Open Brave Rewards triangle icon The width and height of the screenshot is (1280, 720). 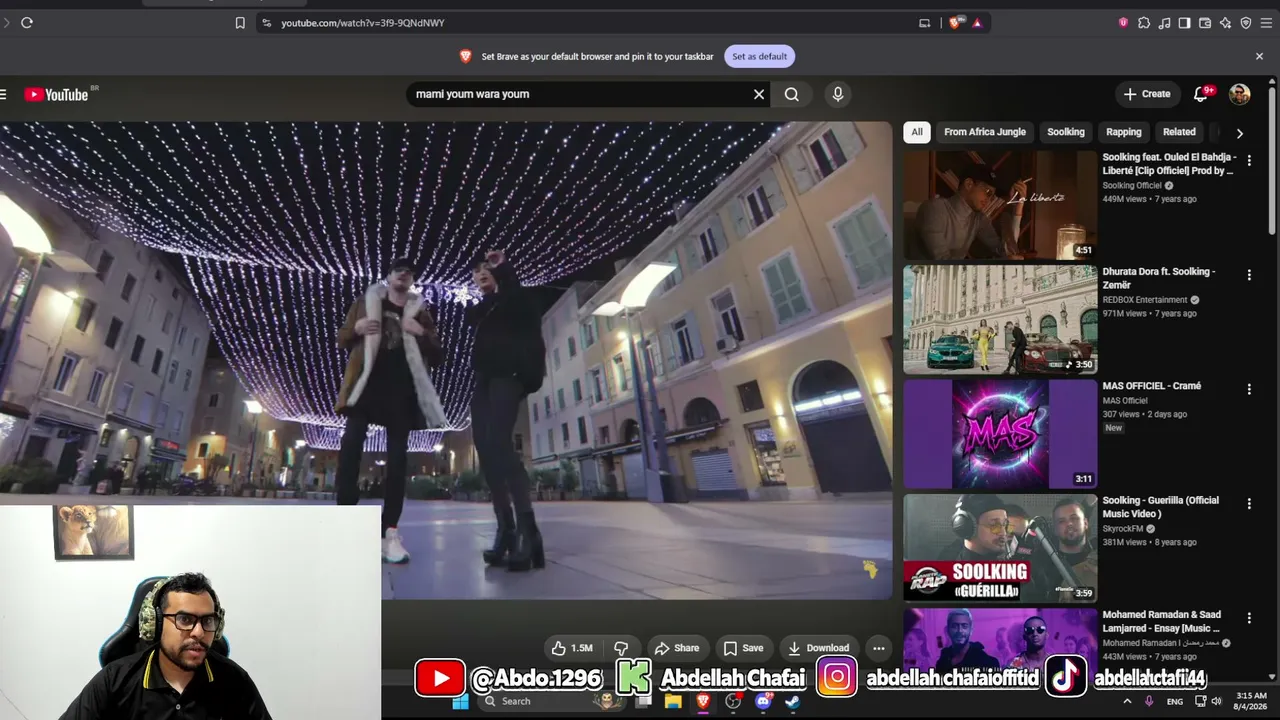coord(977,23)
